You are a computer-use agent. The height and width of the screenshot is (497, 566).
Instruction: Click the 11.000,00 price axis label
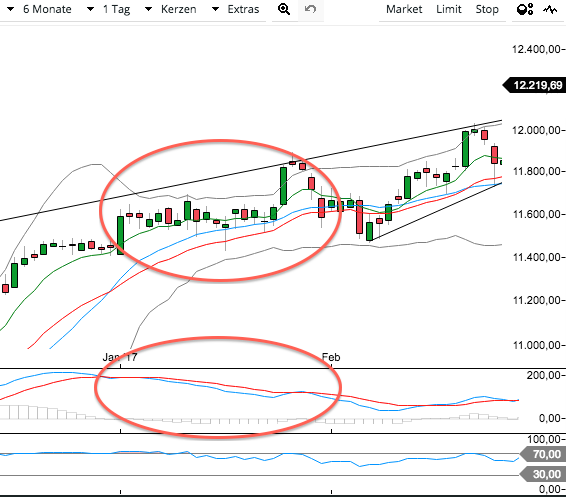pyautogui.click(x=536, y=345)
